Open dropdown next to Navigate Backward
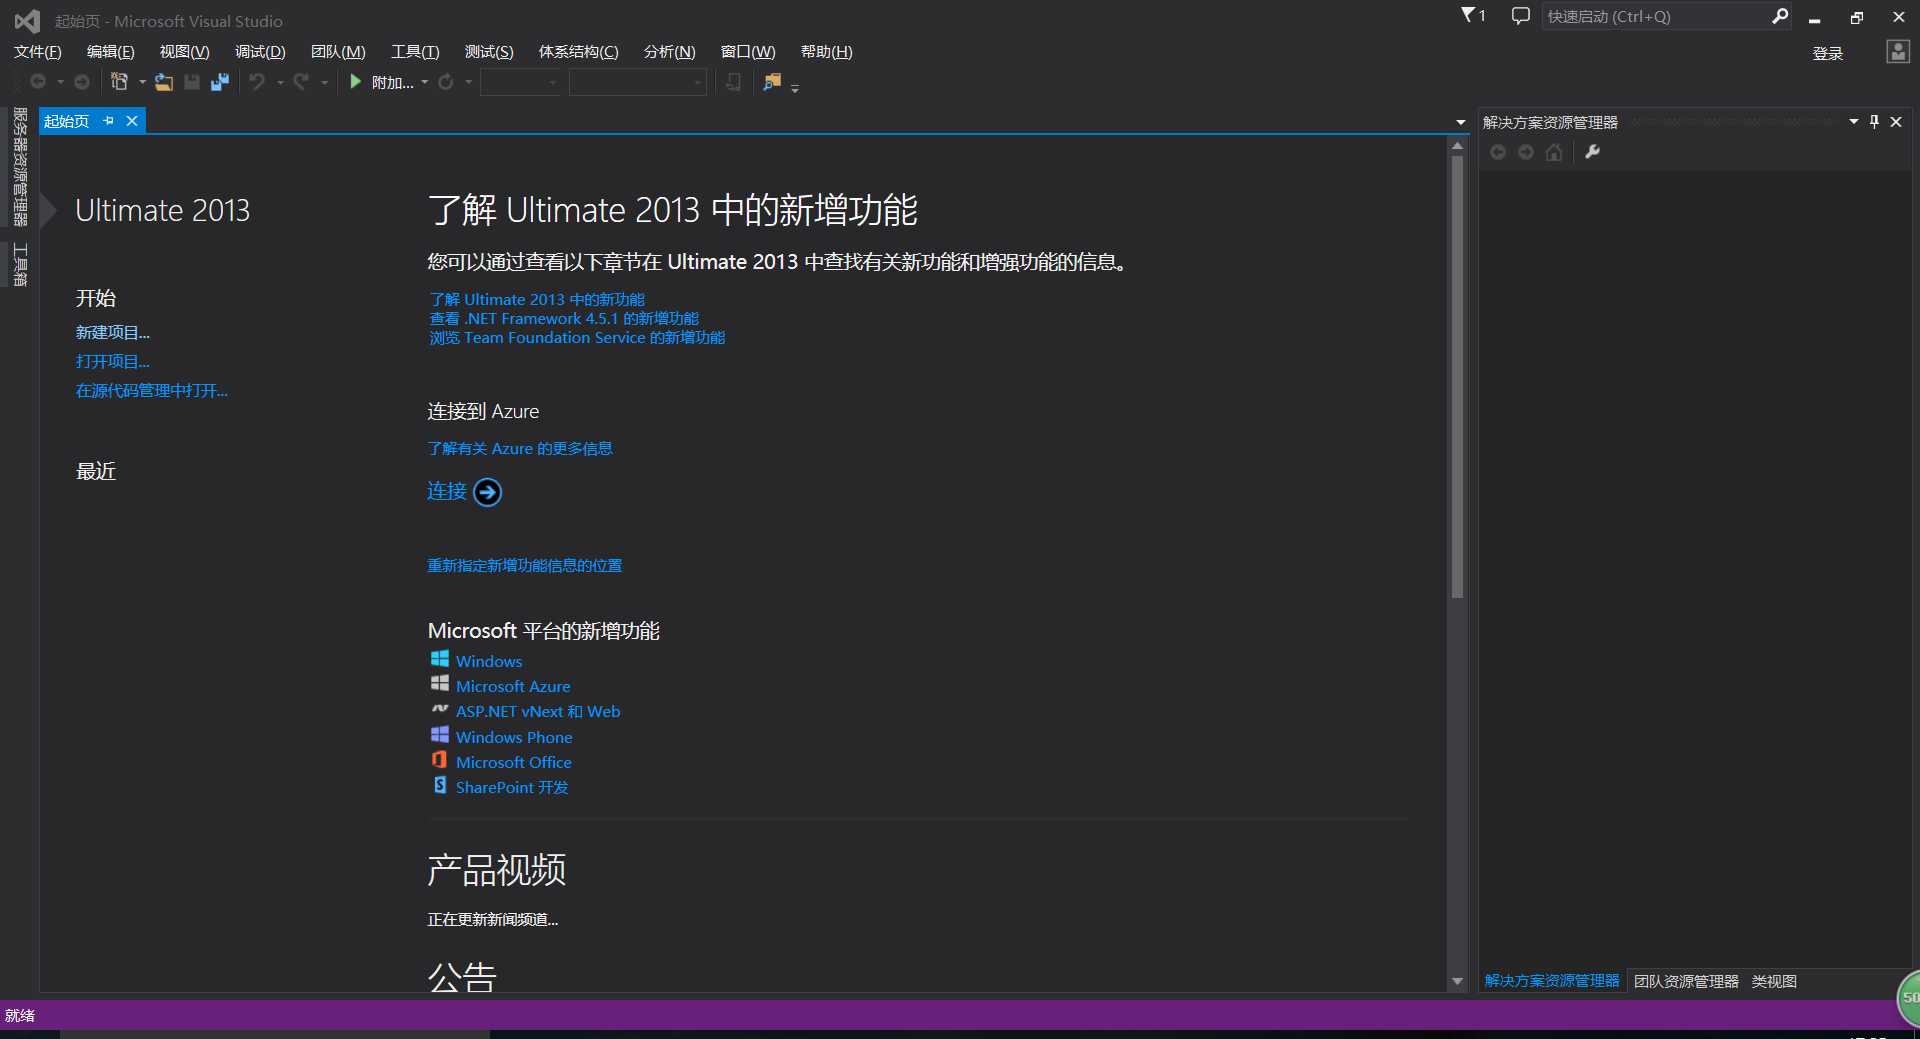The height and width of the screenshot is (1039, 1920). [60, 82]
